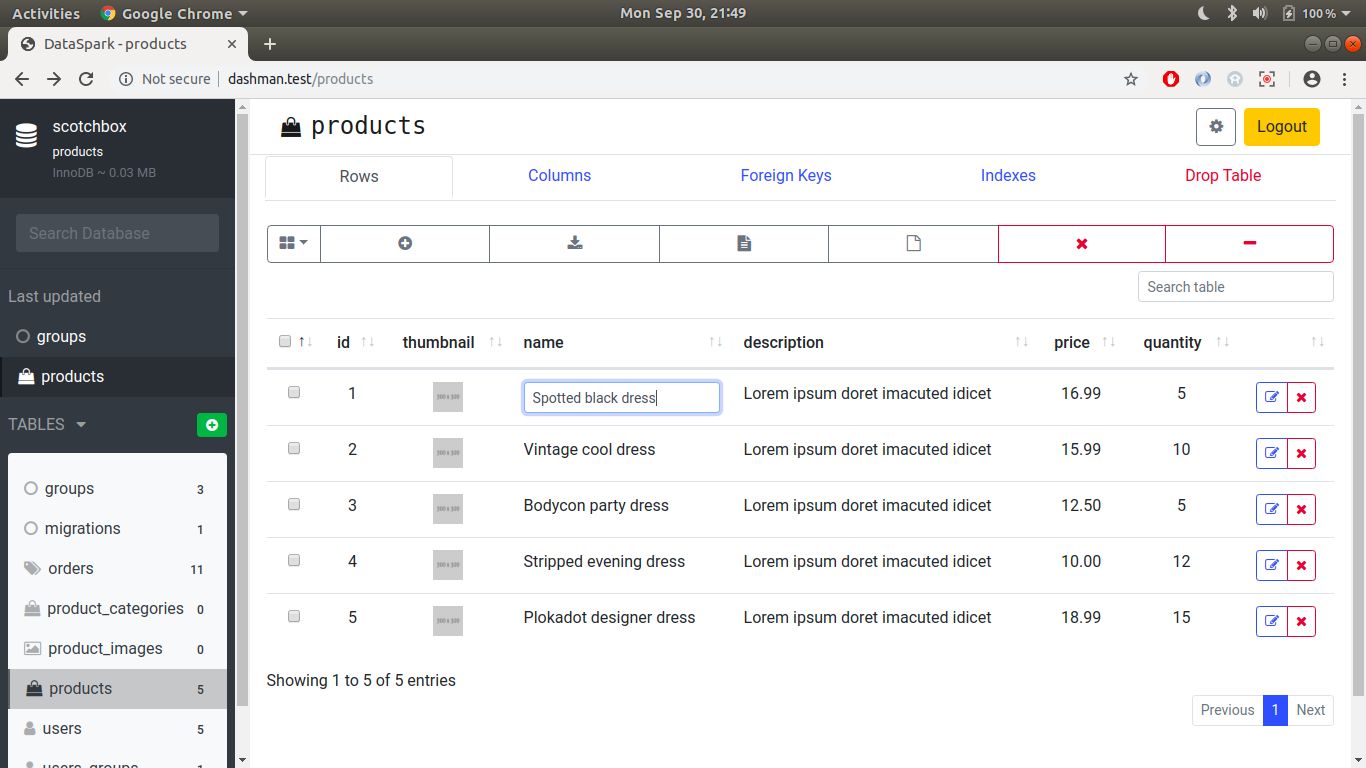
Task: Click the green add table button
Action: pos(212,425)
